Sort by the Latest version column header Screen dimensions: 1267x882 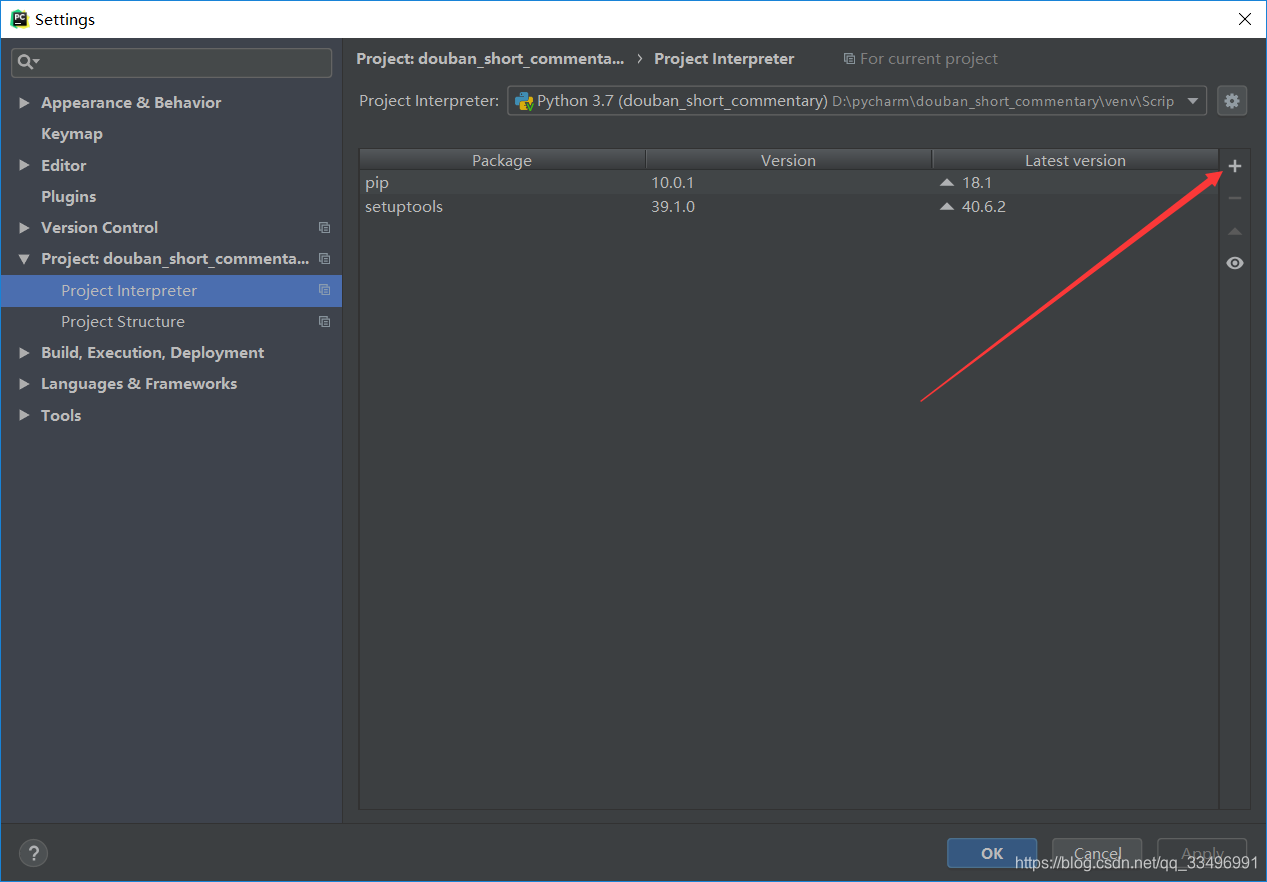1075,160
